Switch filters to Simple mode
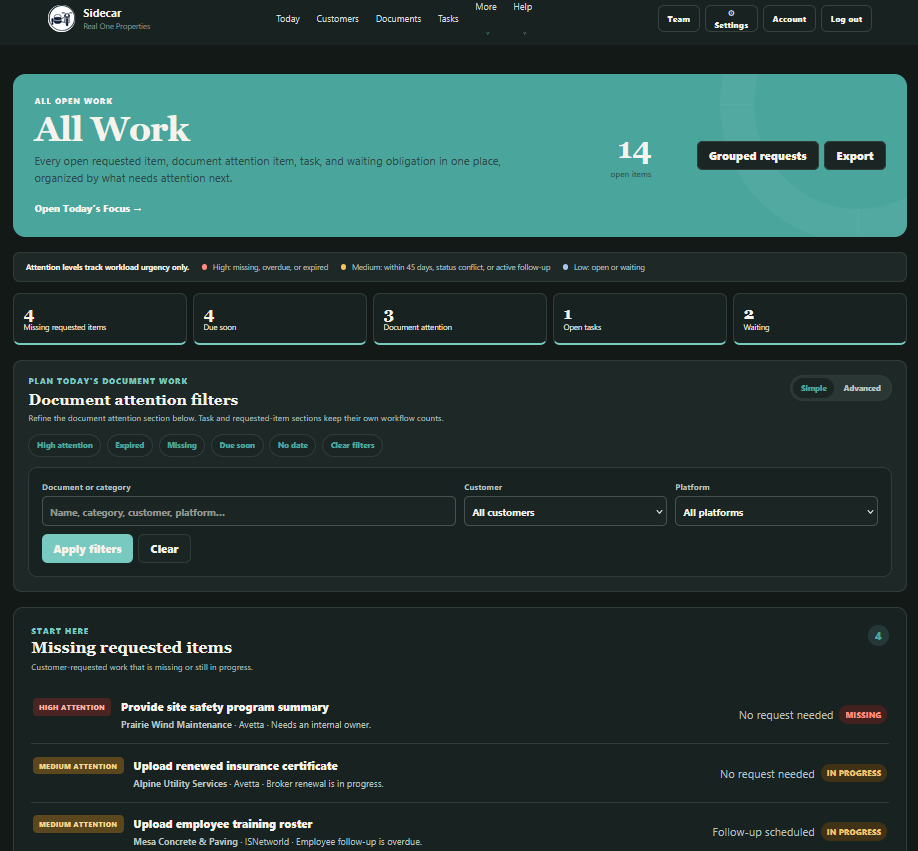The width and height of the screenshot is (918, 851). pos(813,388)
